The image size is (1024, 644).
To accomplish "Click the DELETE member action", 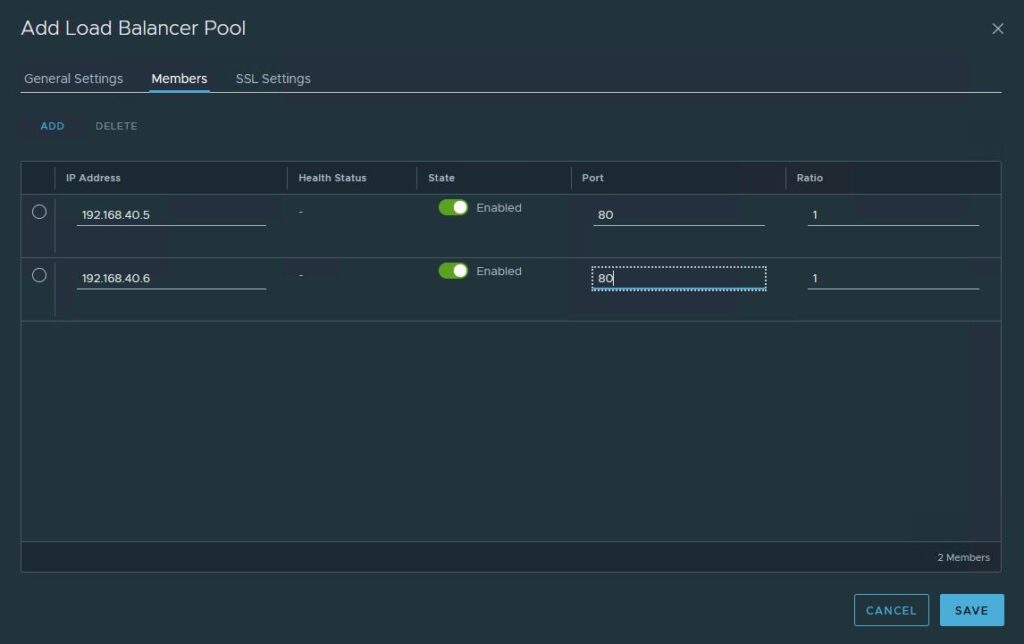I will (x=116, y=126).
